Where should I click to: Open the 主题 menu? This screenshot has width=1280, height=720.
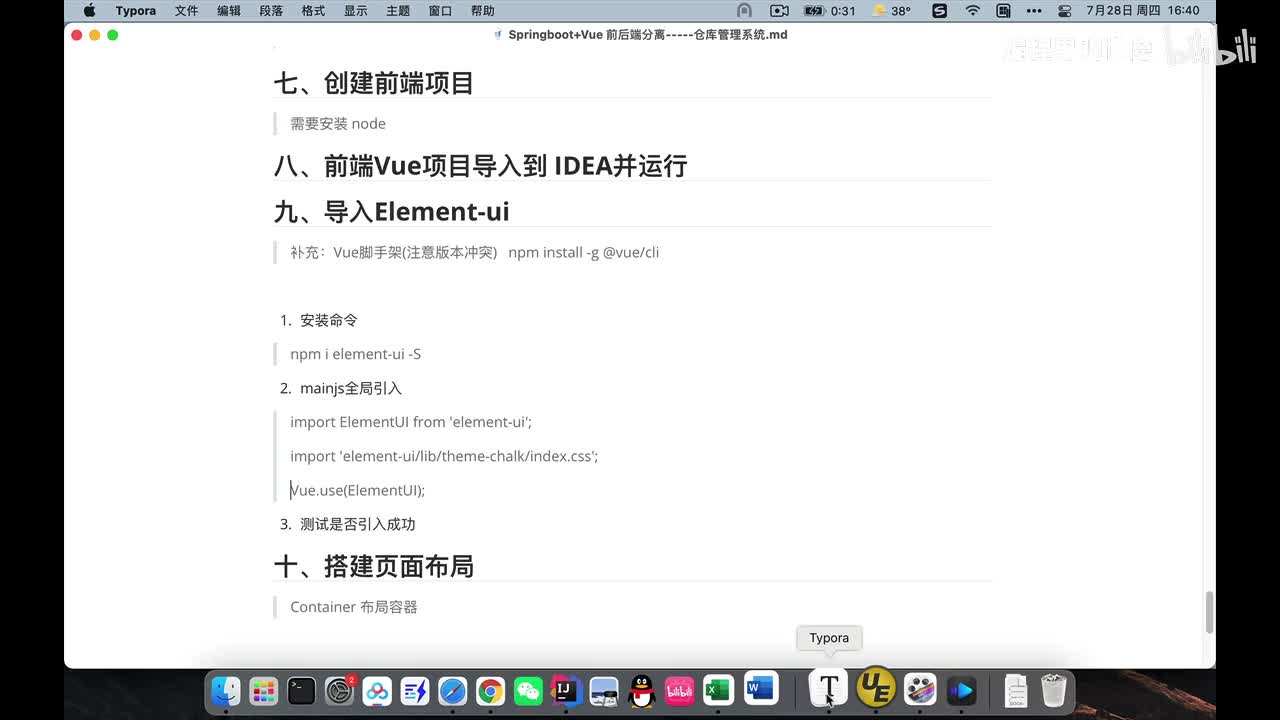pyautogui.click(x=398, y=11)
